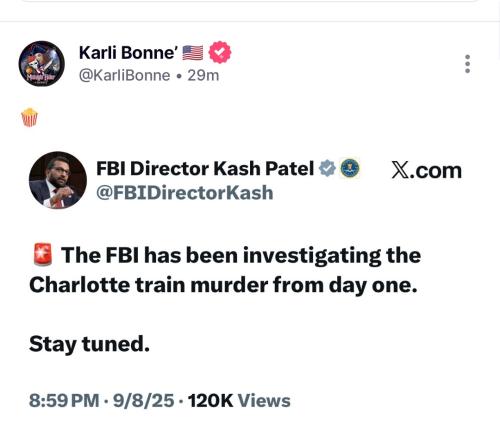Viewport: 500px width, 442px height.
Task: Click the FBI seal affiliation badge
Action: tap(350, 168)
